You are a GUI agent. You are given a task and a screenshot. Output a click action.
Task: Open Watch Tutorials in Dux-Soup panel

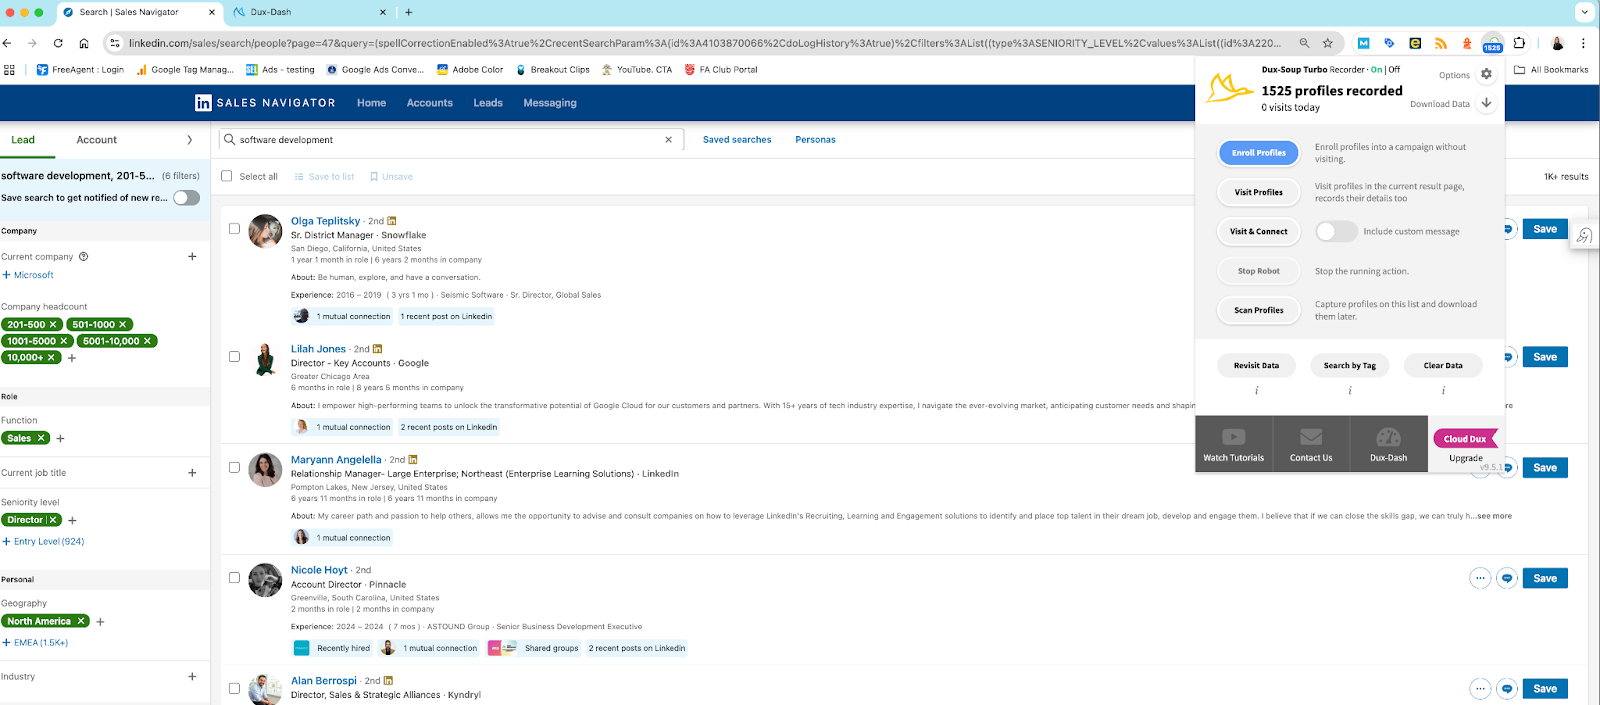1233,445
